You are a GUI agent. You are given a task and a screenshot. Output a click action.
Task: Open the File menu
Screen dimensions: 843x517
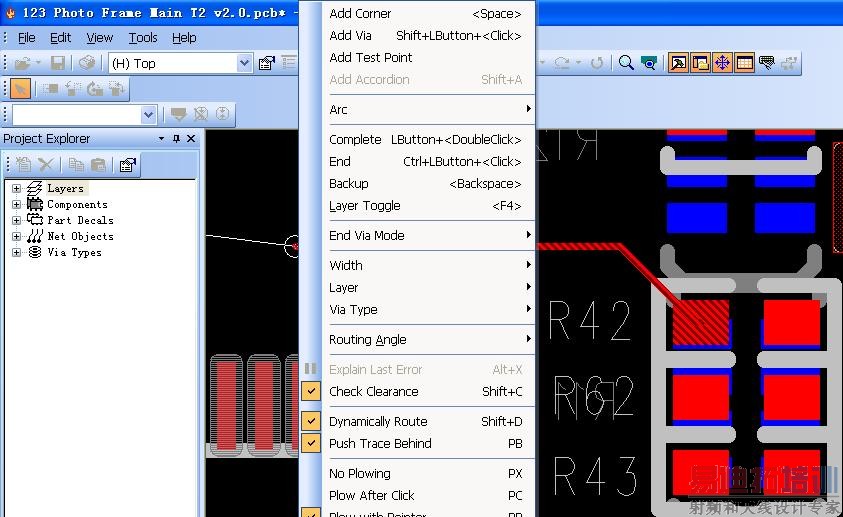coord(26,38)
